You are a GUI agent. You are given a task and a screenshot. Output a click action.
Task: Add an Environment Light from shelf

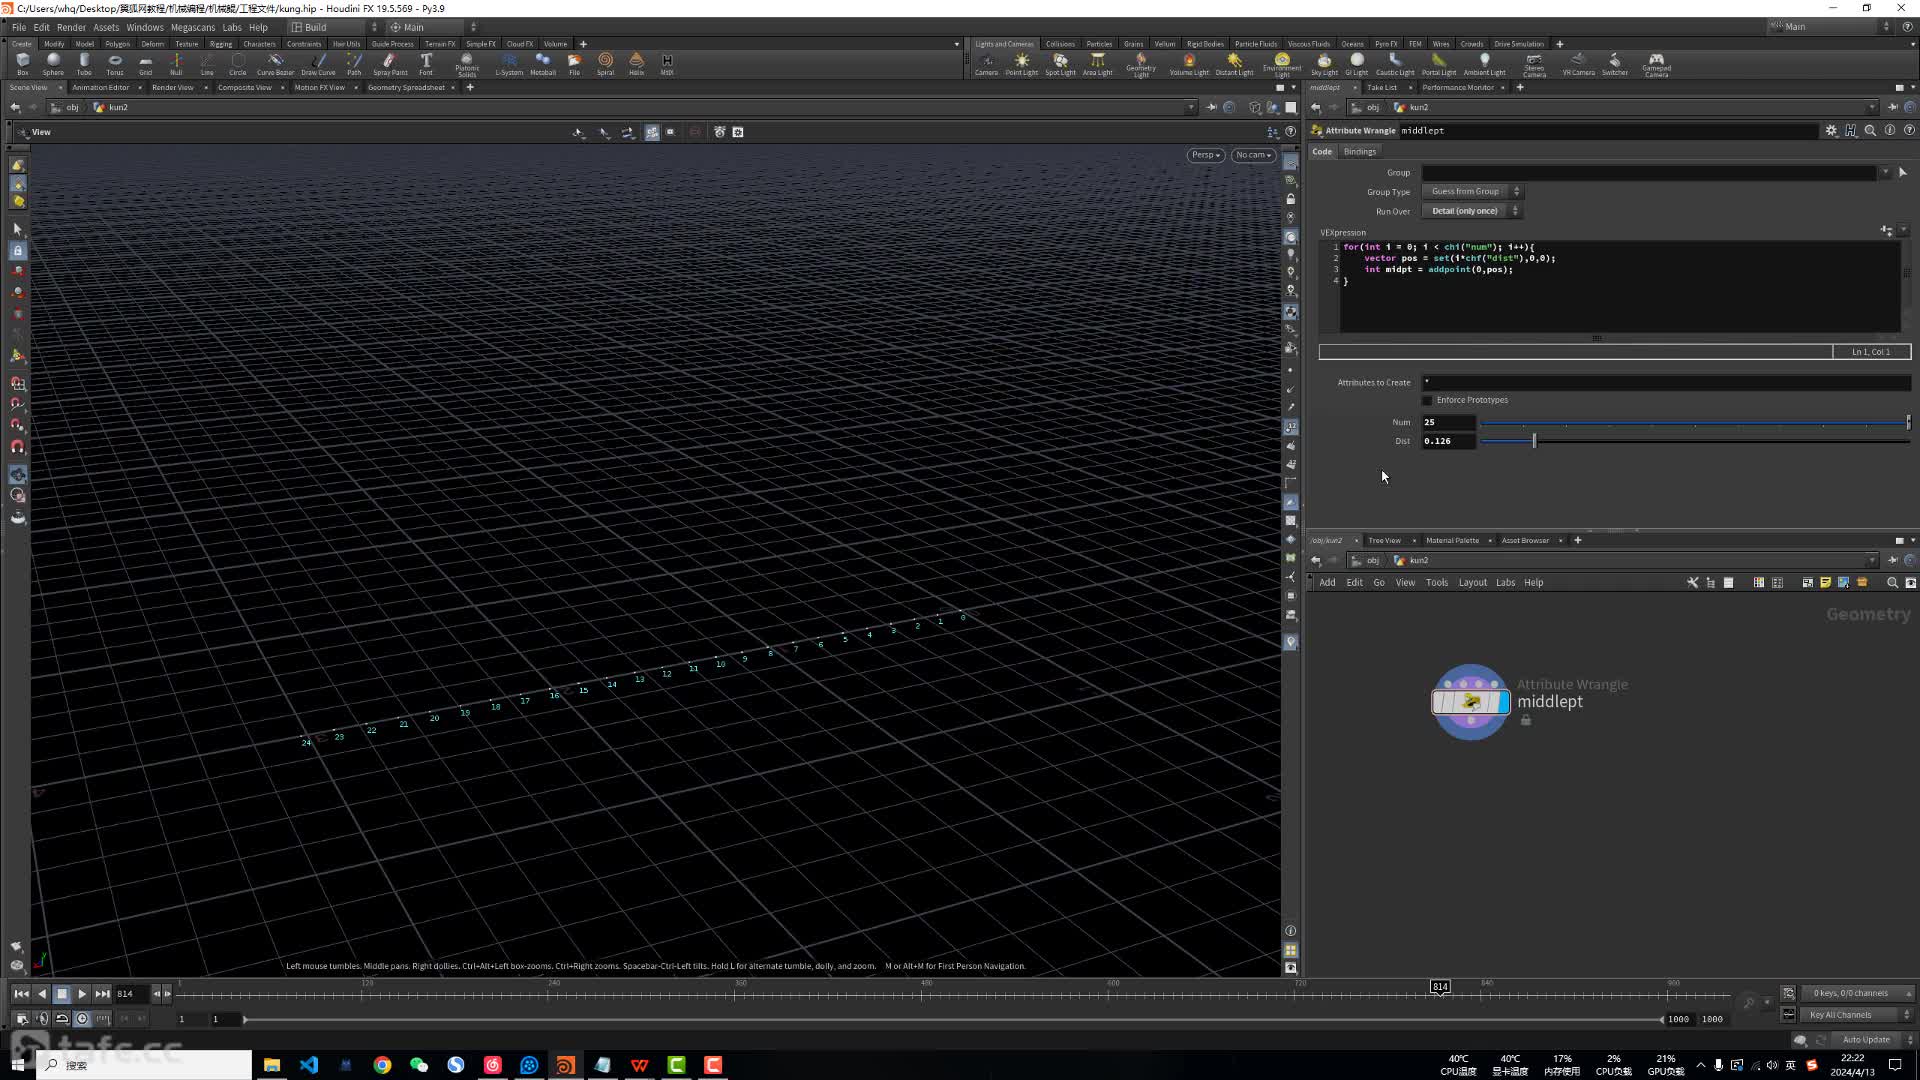pyautogui.click(x=1282, y=65)
